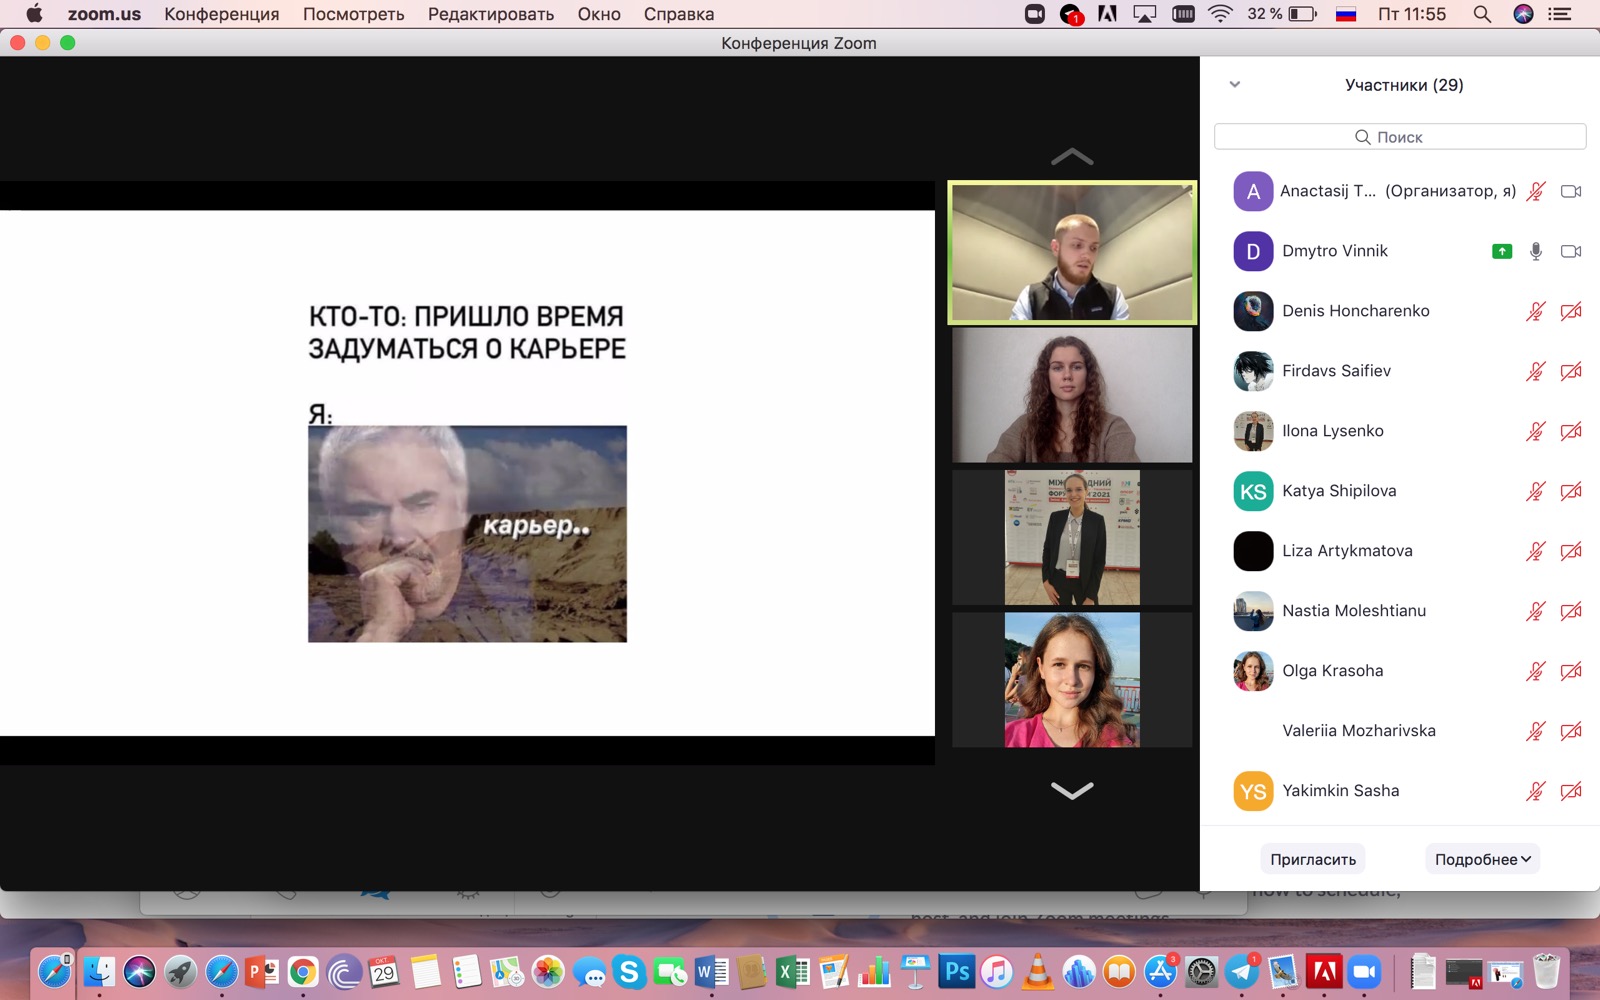Screen dimensions: 1600x1000
Task: Click the battery status in the menu bar
Action: tap(1283, 14)
